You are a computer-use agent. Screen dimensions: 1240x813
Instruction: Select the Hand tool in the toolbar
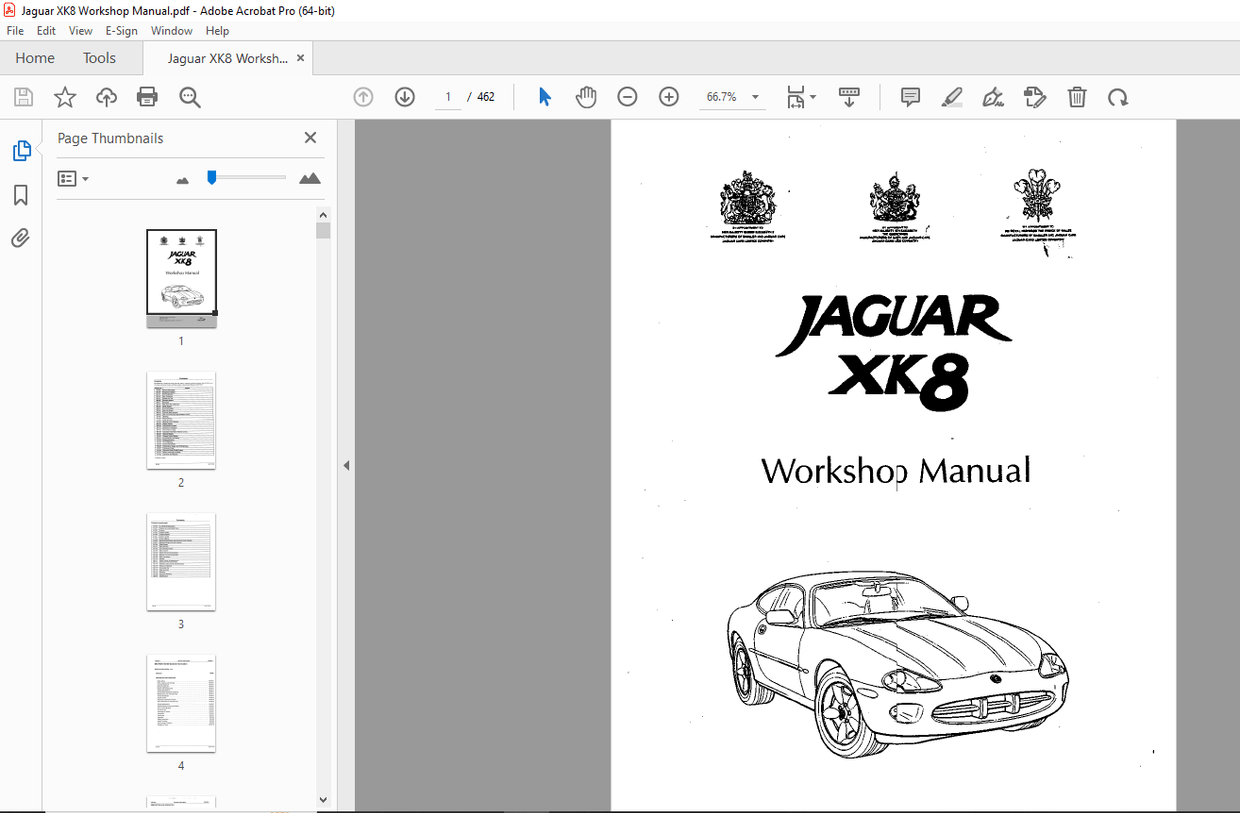click(586, 96)
